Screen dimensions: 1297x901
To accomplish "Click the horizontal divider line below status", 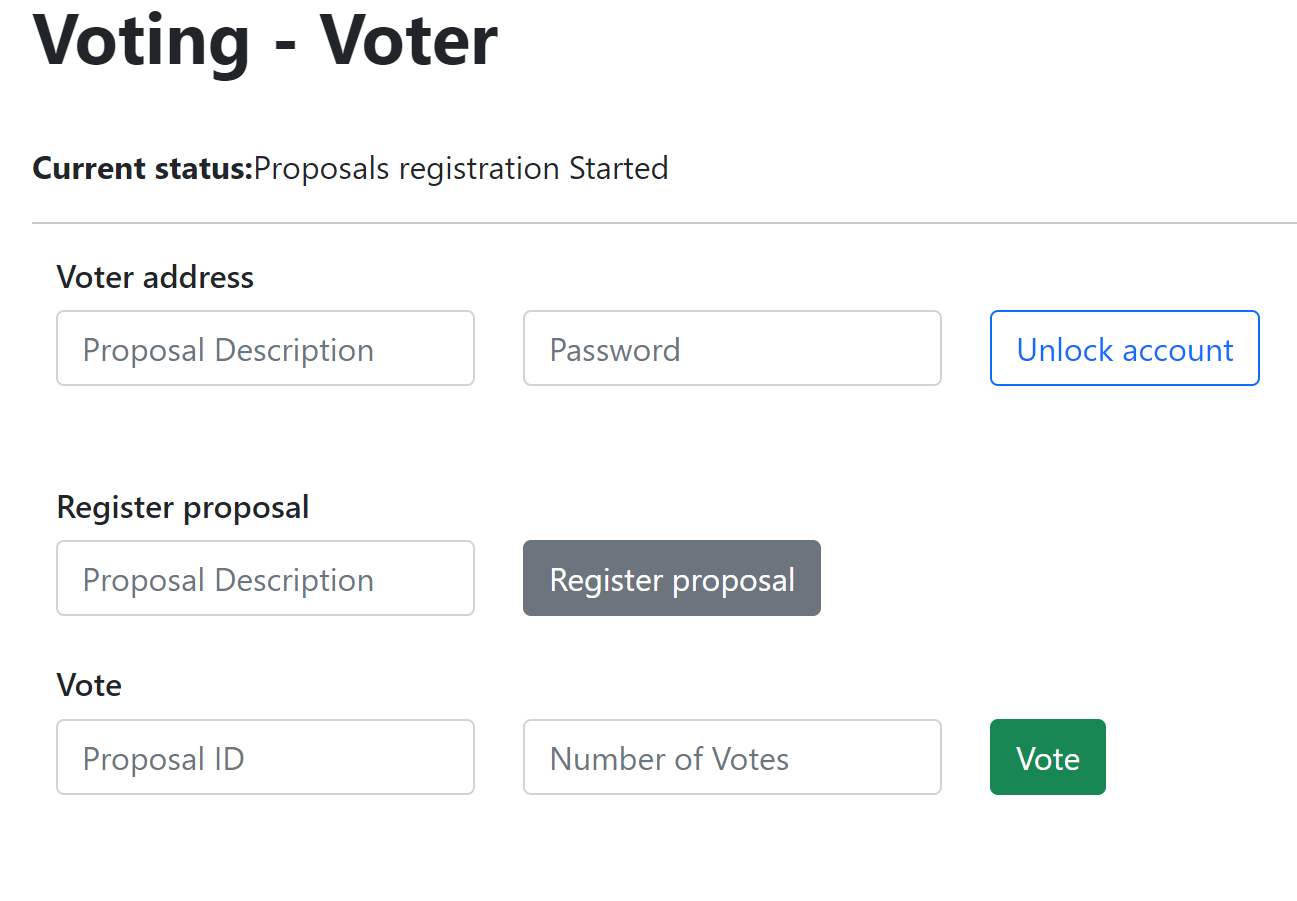I will (664, 222).
